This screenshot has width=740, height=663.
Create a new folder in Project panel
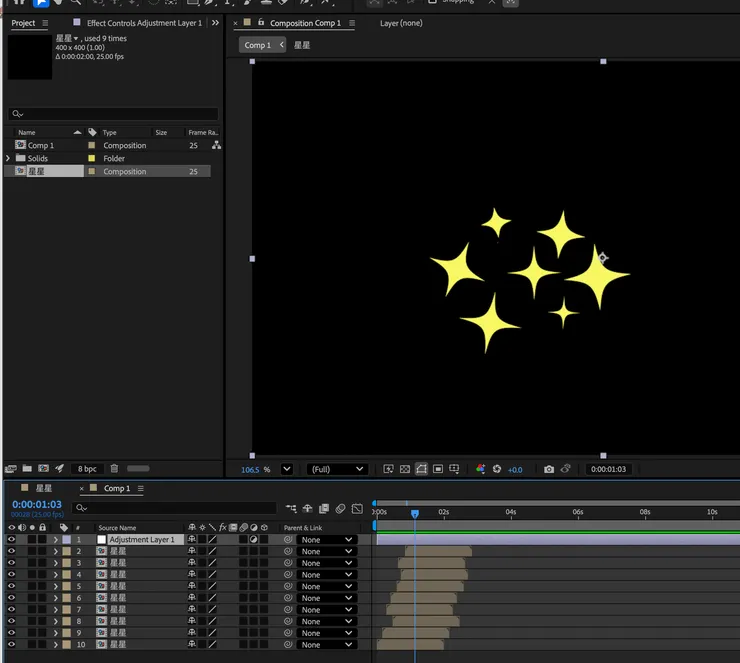point(27,469)
